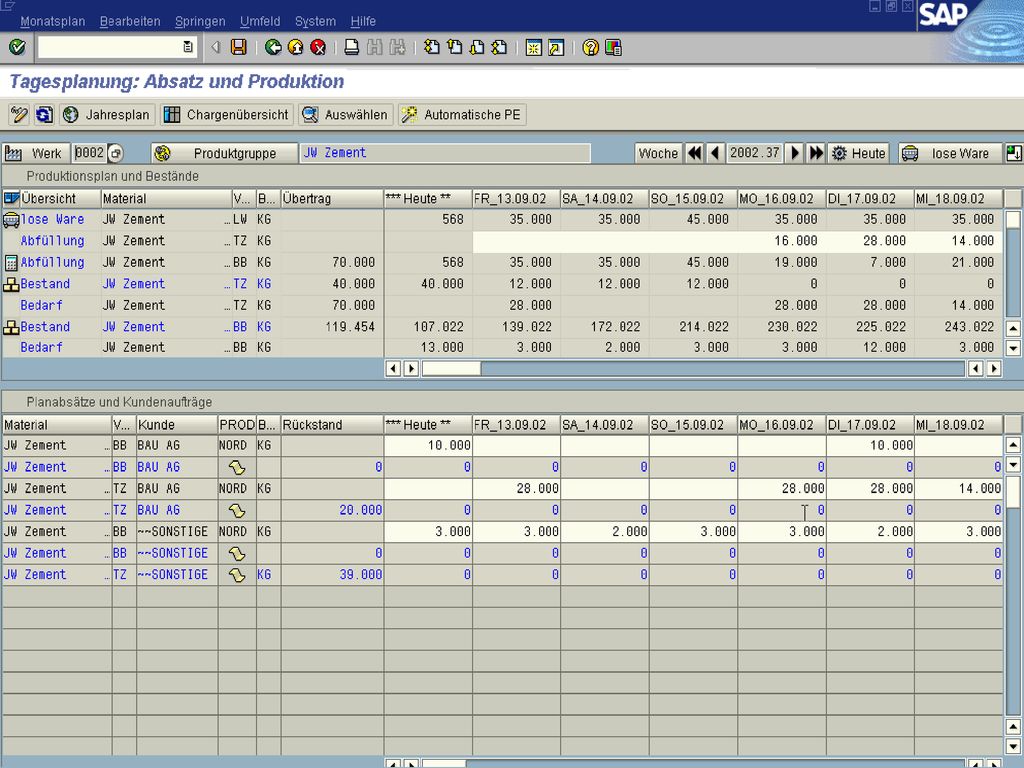Viewport: 1024px width, 768px height.
Task: Click upper table vertical scroll up arrow
Action: point(1013,328)
